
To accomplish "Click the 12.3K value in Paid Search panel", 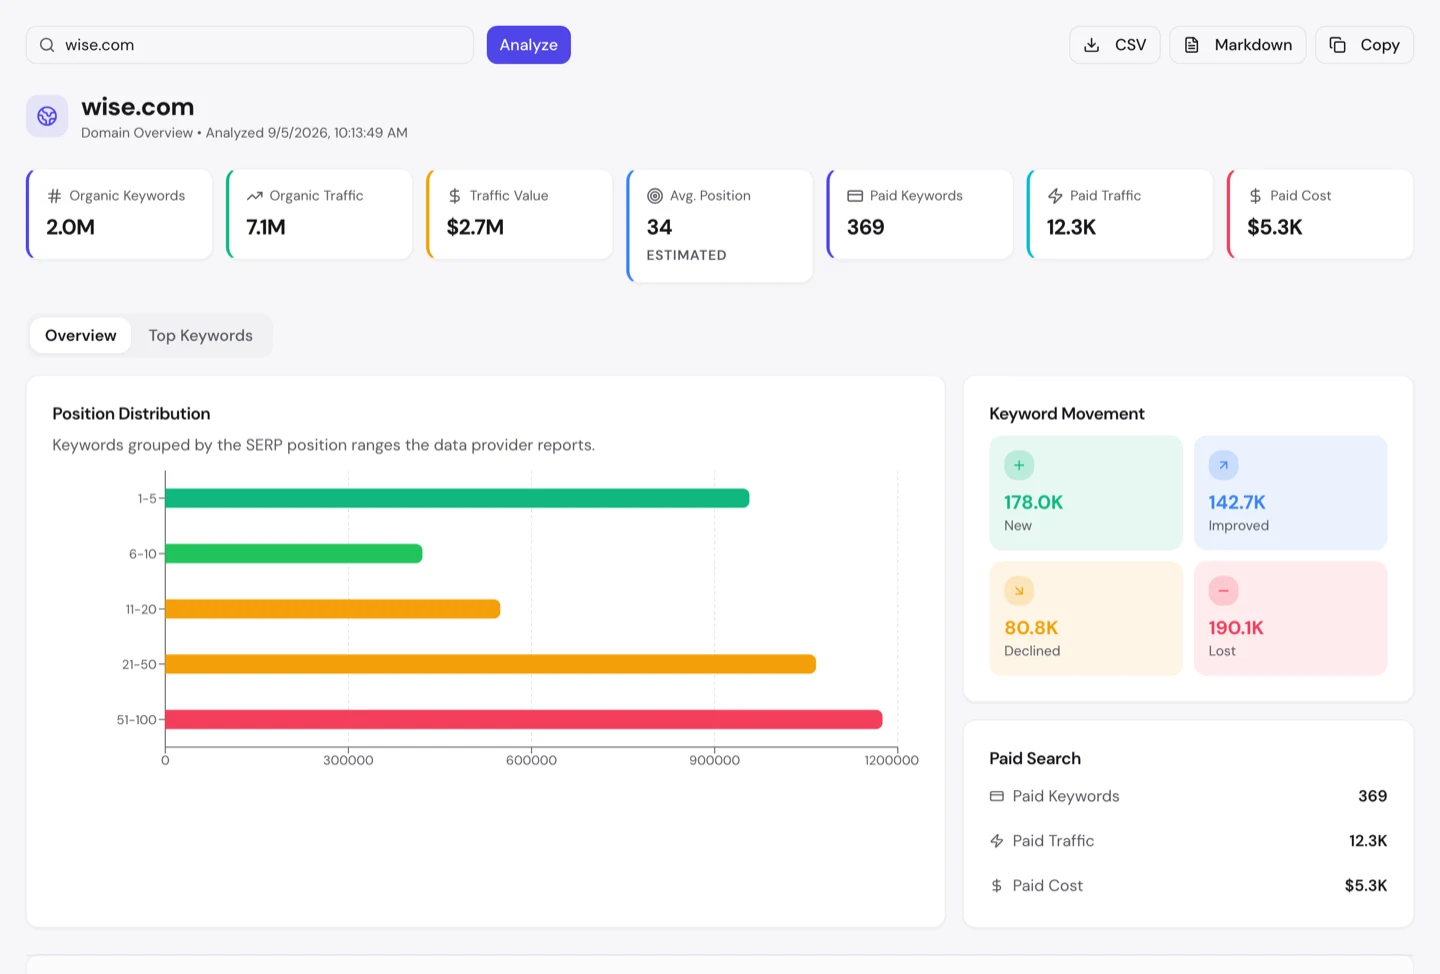I will (x=1368, y=841).
